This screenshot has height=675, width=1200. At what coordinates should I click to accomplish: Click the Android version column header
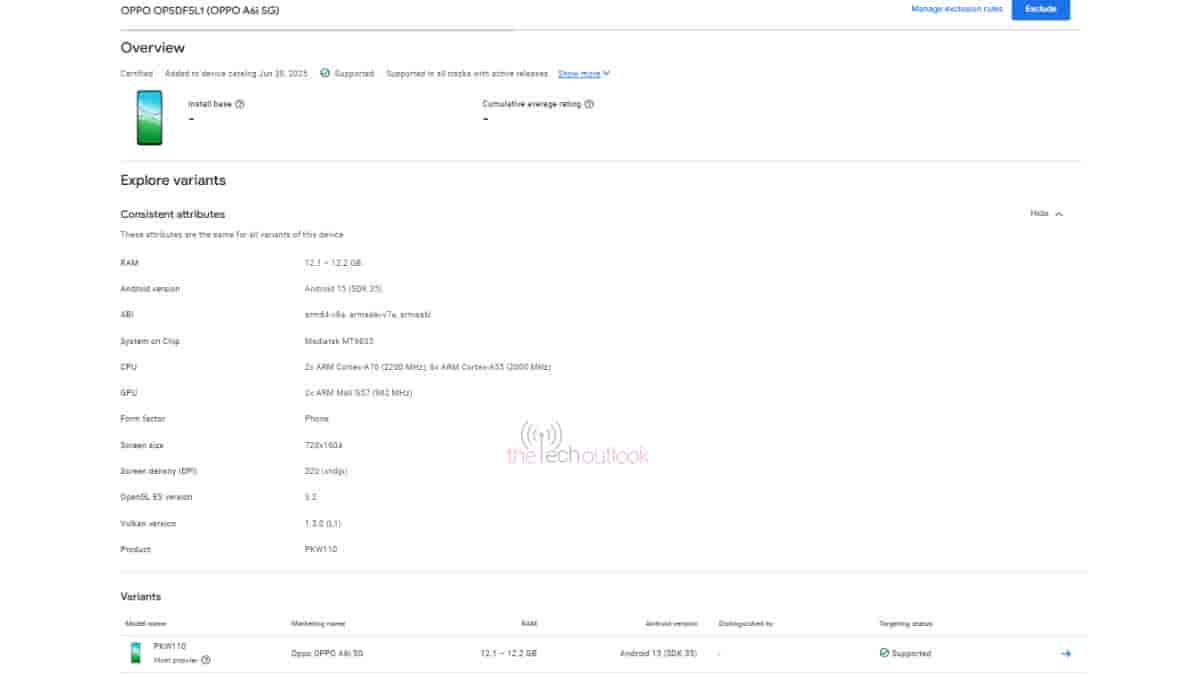pos(671,623)
